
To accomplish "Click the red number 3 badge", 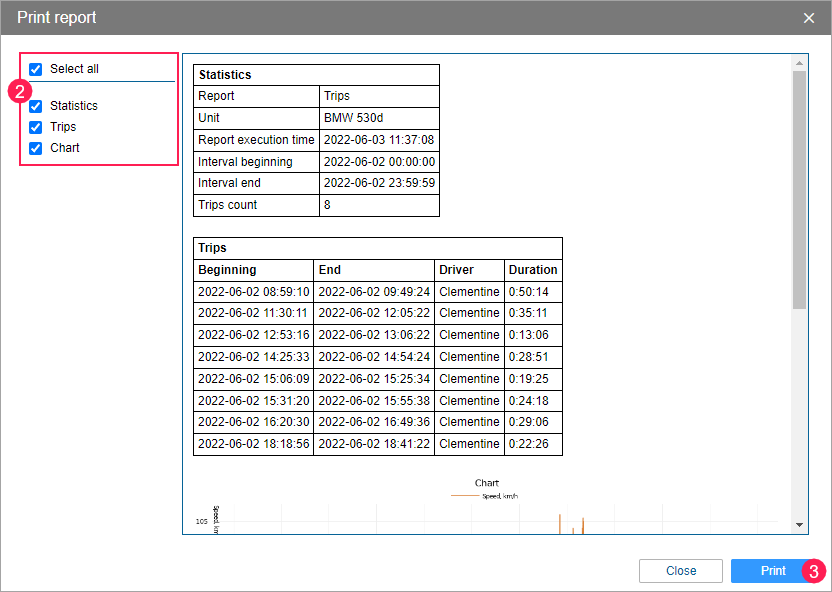I will tap(814, 571).
